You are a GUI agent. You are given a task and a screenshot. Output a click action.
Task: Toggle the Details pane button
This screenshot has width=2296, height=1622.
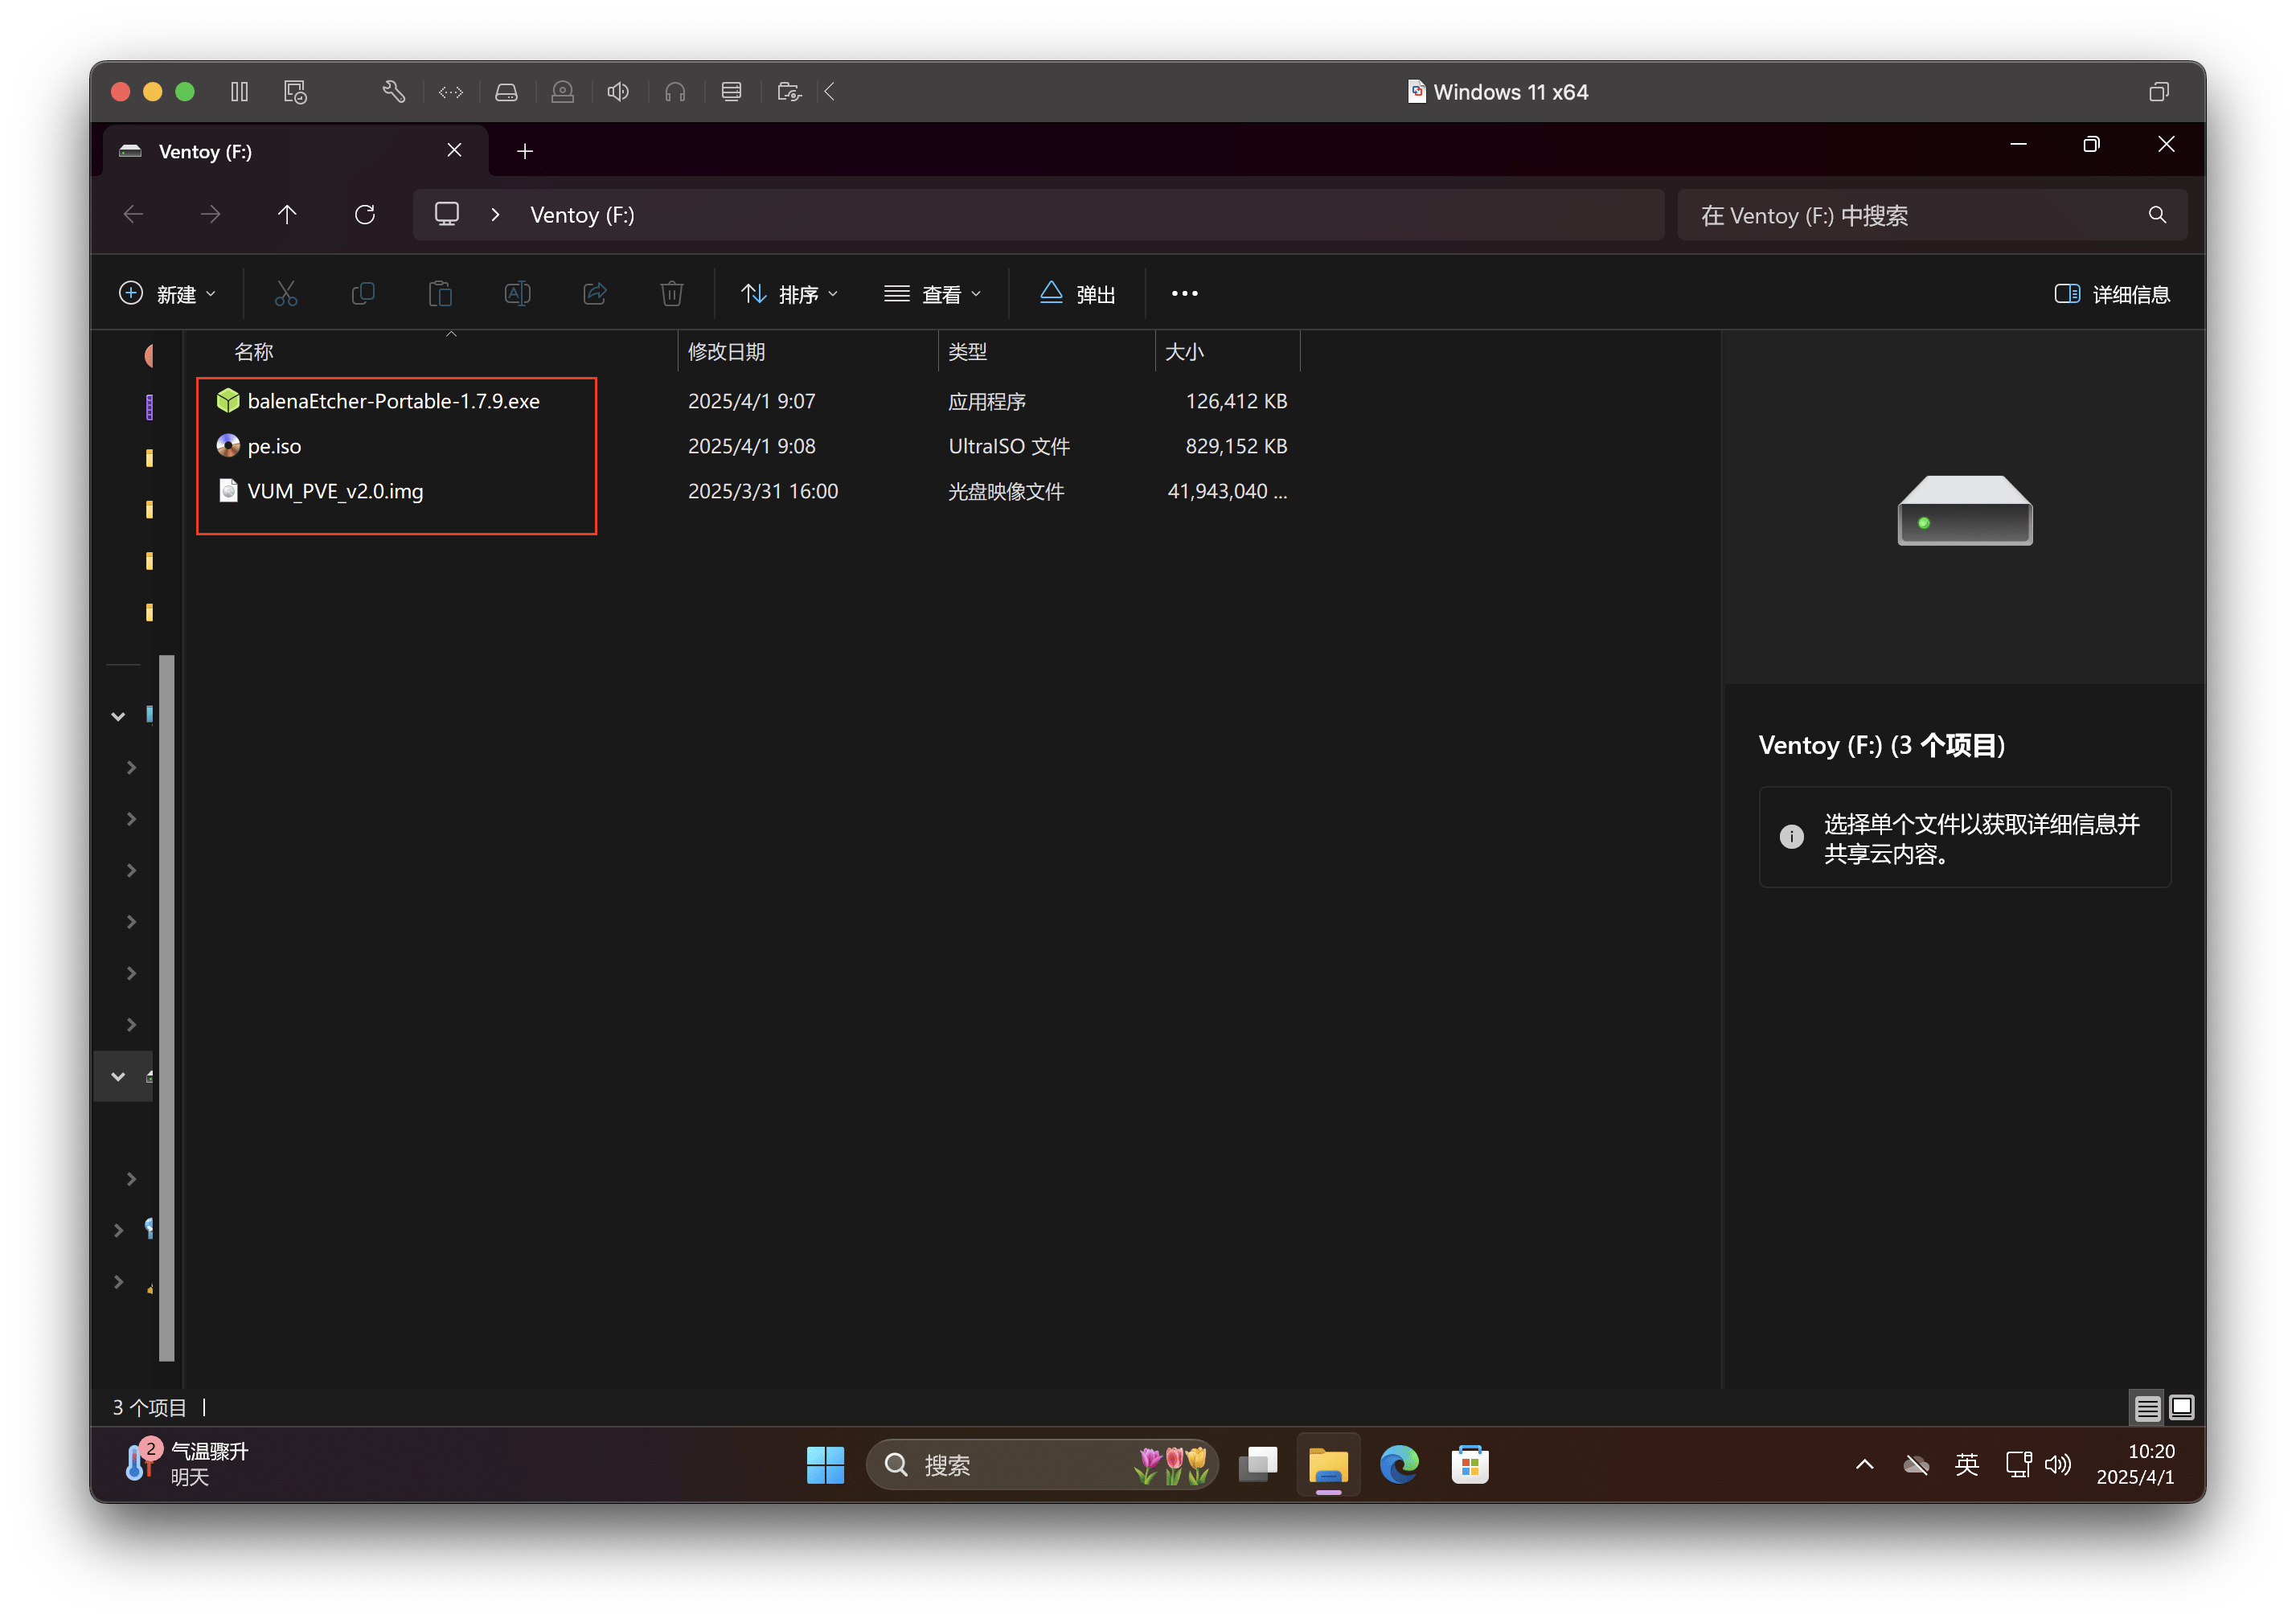pos(2112,294)
